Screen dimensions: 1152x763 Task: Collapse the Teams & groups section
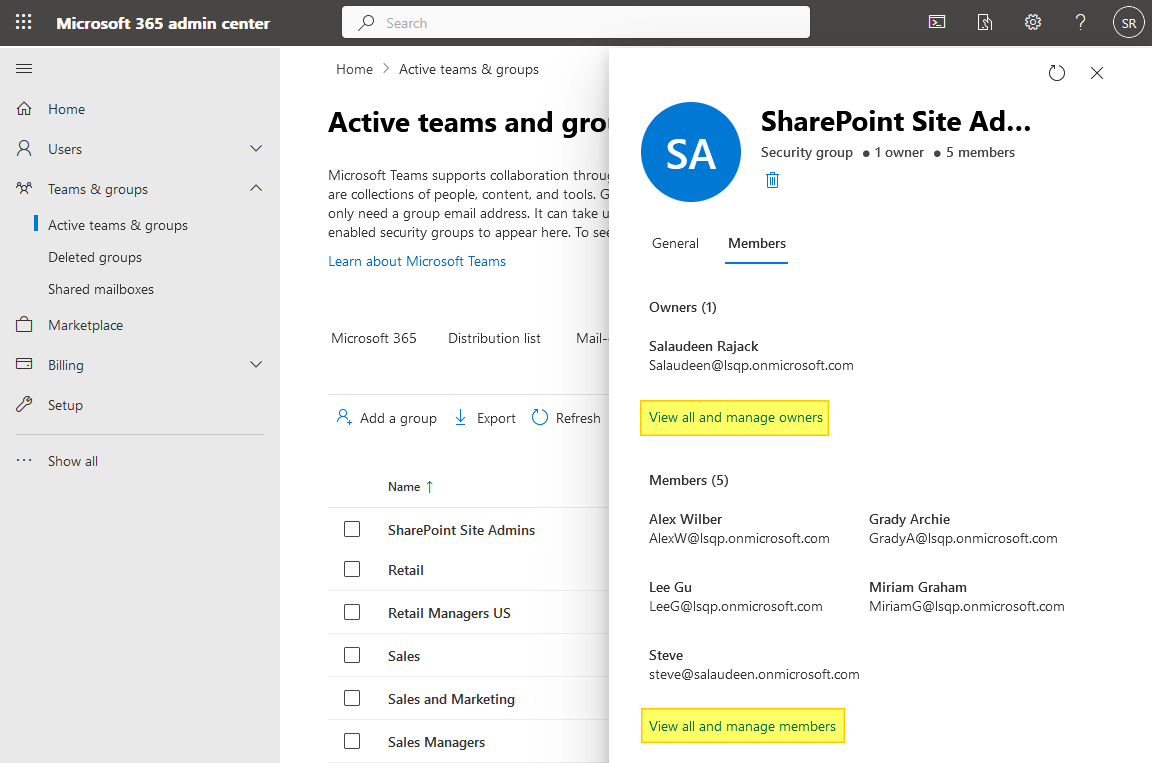[x=255, y=188]
